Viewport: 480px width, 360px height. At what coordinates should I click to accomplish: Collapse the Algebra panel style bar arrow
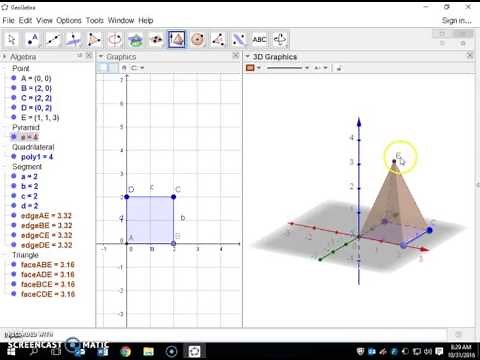pyautogui.click(x=5, y=57)
